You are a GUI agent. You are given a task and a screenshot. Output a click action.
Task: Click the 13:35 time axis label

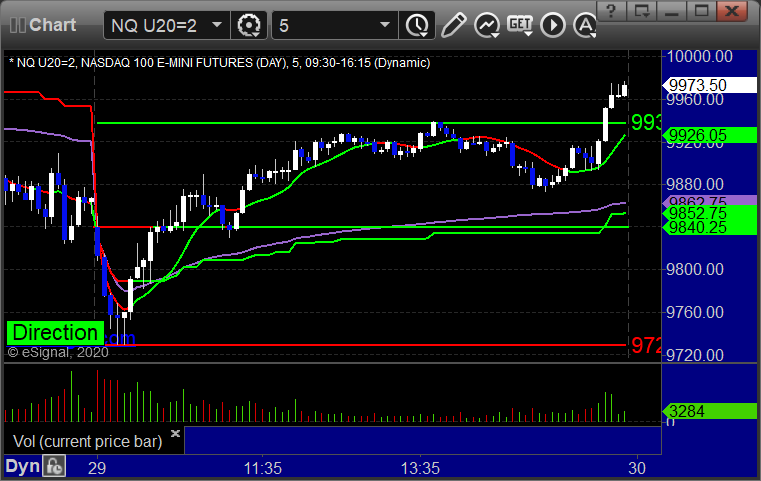pos(420,468)
